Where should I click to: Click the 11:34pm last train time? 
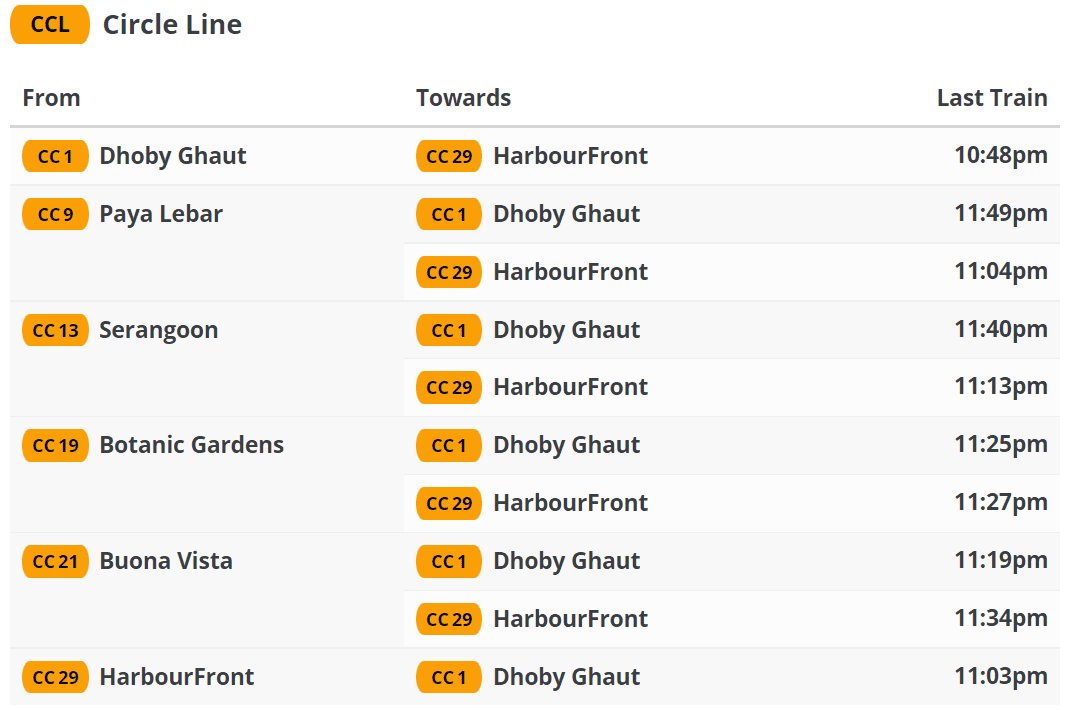click(x=1000, y=619)
